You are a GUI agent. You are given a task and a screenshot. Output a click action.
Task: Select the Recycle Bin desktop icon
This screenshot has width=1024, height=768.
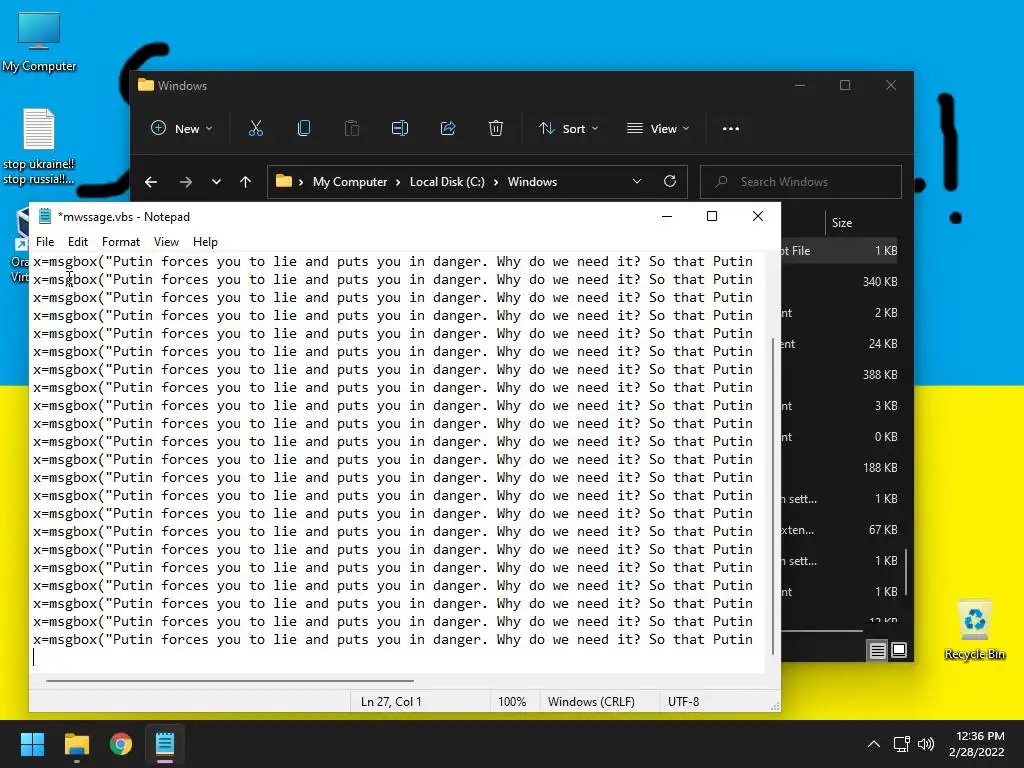click(x=974, y=630)
